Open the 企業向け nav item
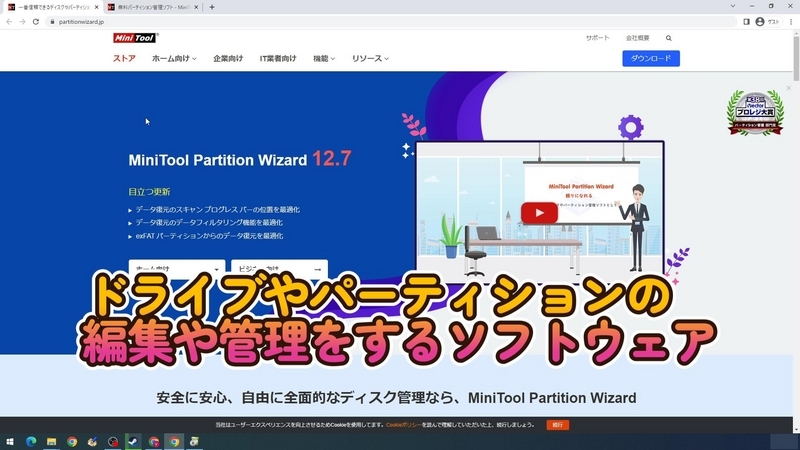The height and width of the screenshot is (450, 800). point(228,59)
